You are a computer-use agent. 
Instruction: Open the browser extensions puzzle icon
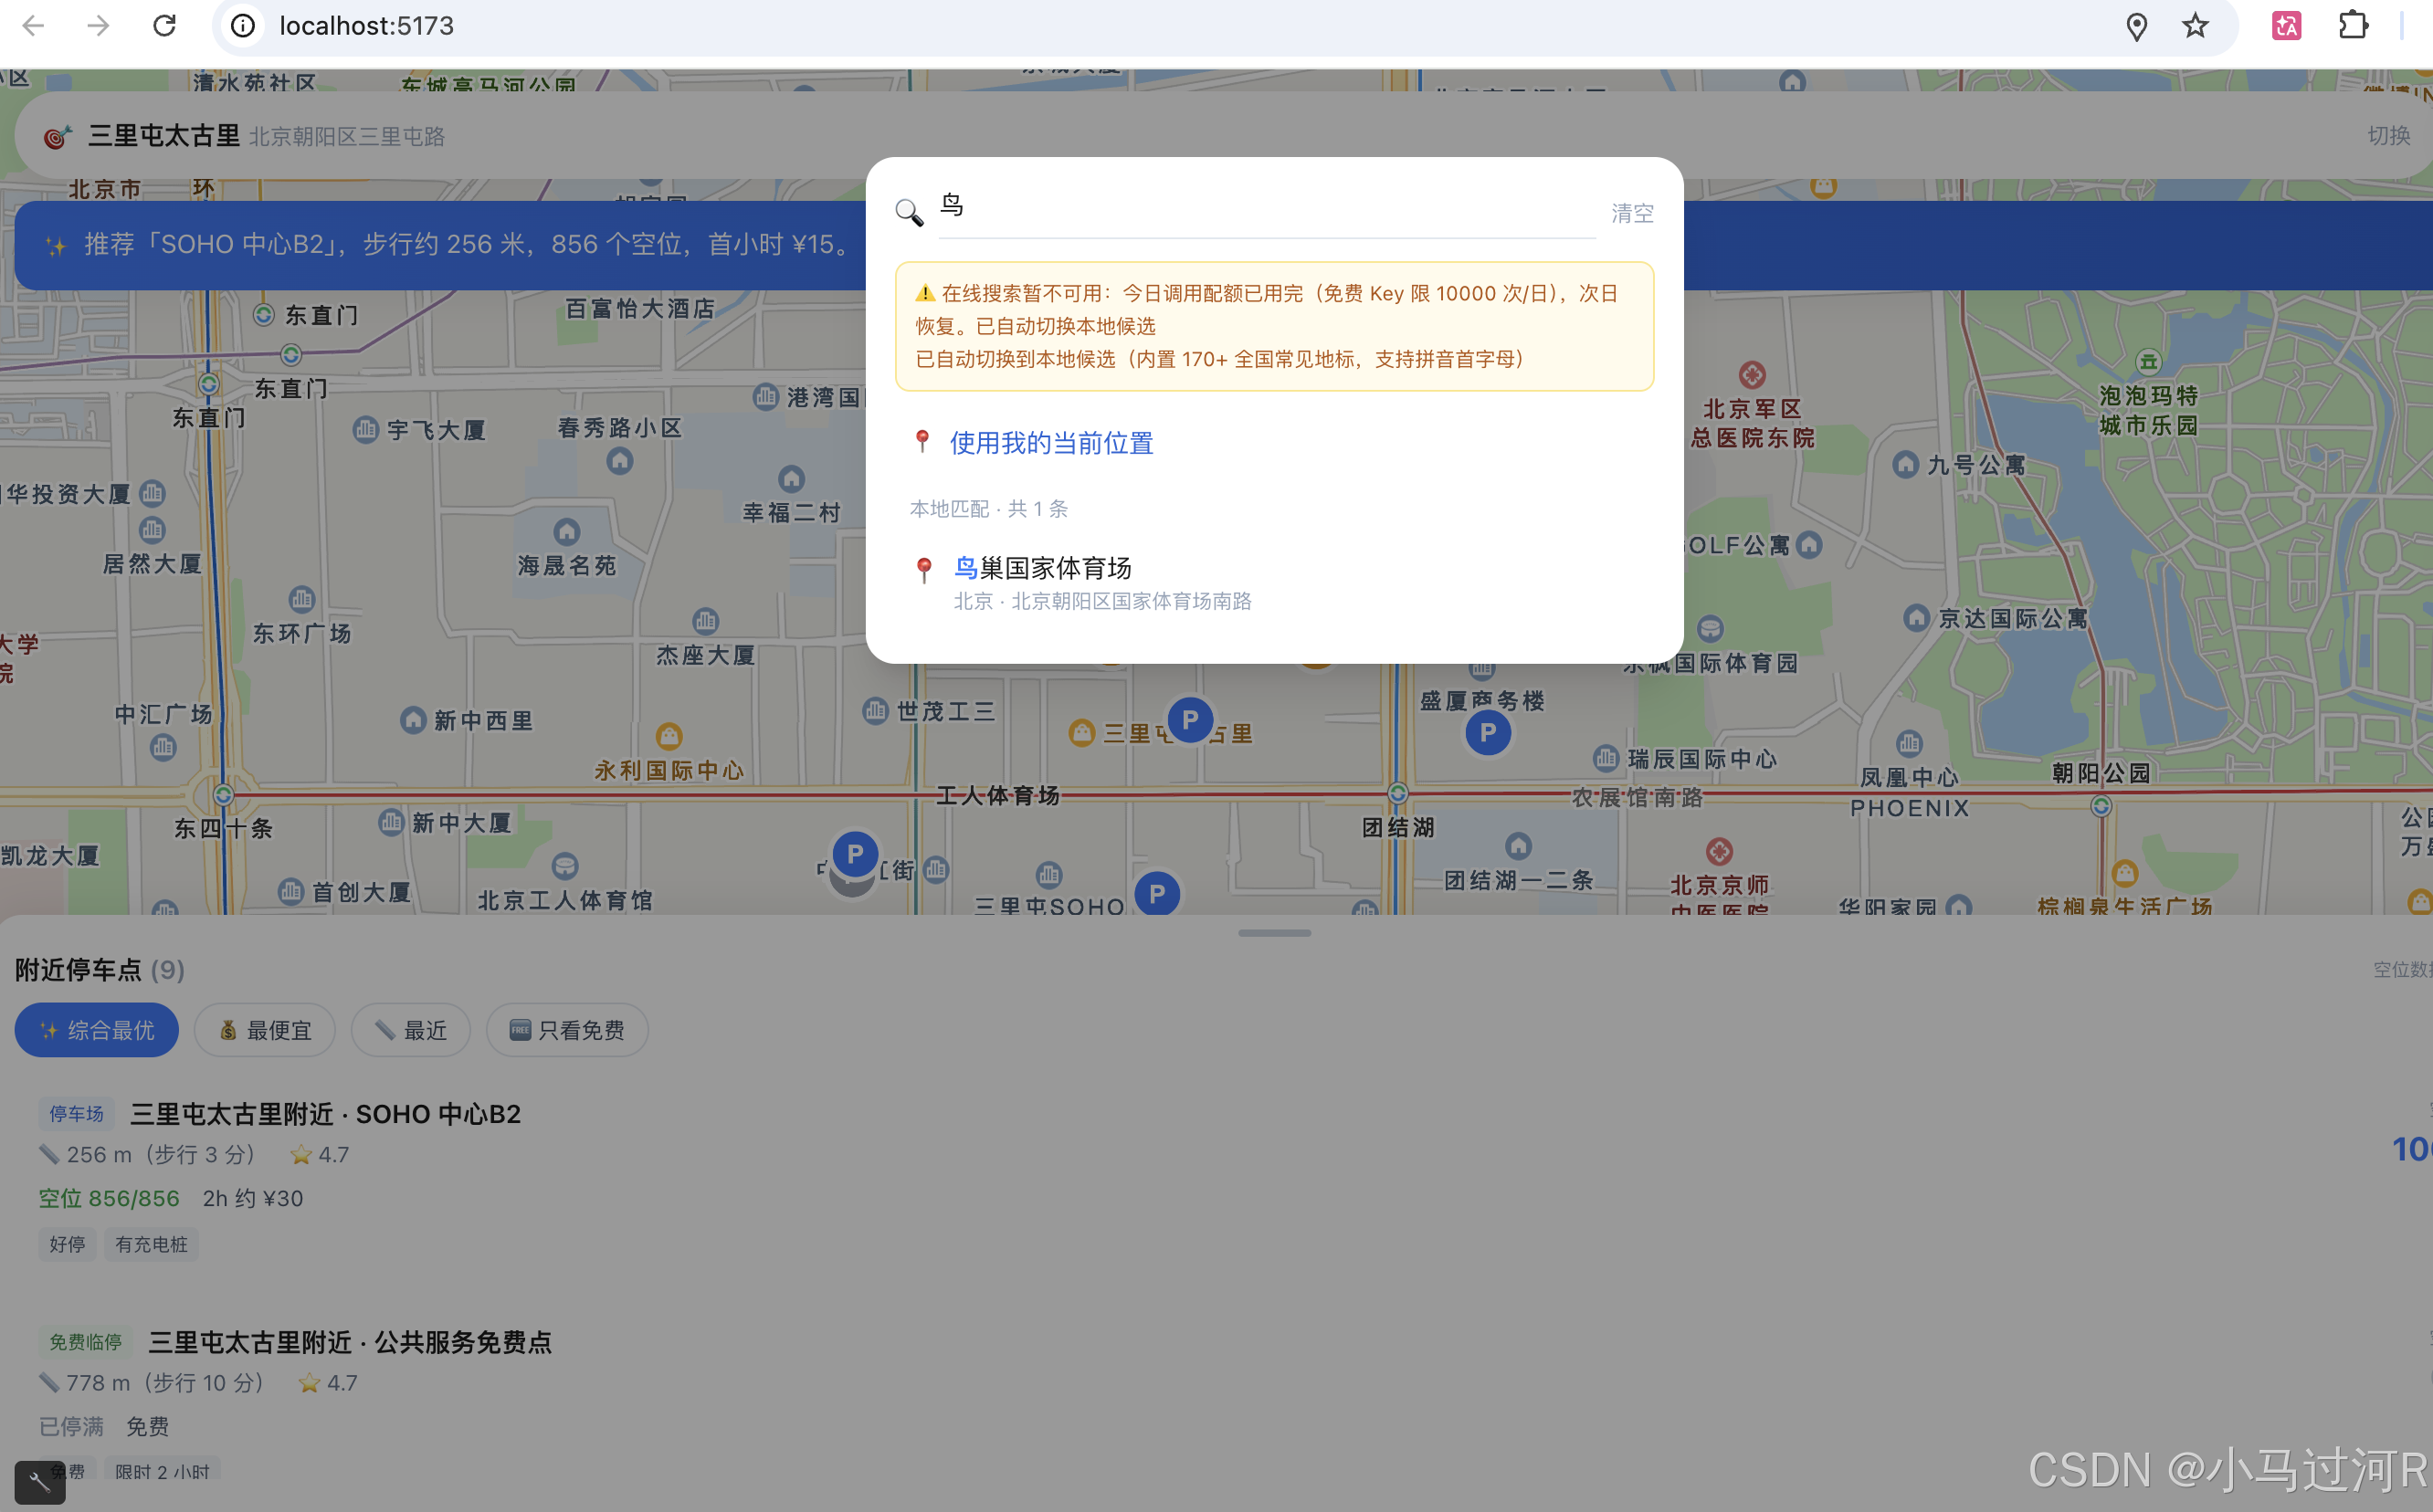[x=2353, y=26]
